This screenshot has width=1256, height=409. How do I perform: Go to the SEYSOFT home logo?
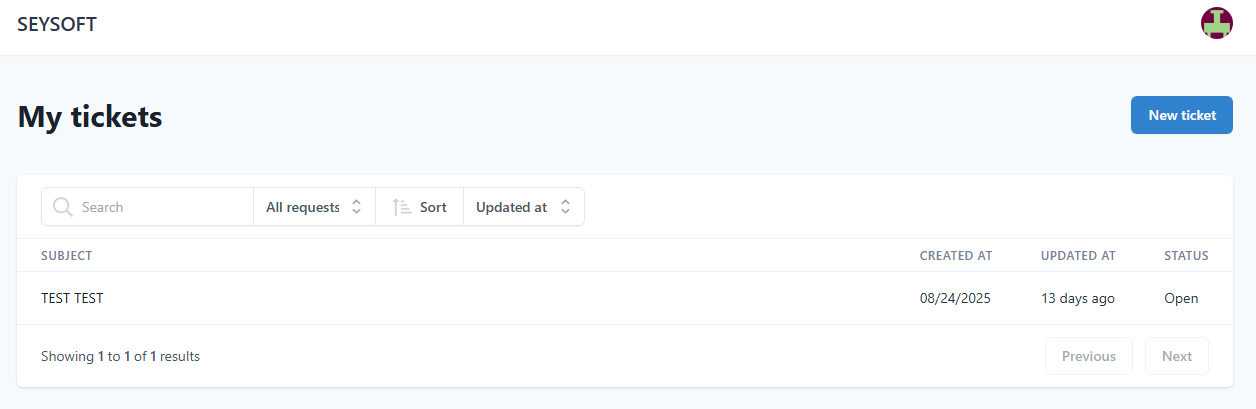coord(57,25)
